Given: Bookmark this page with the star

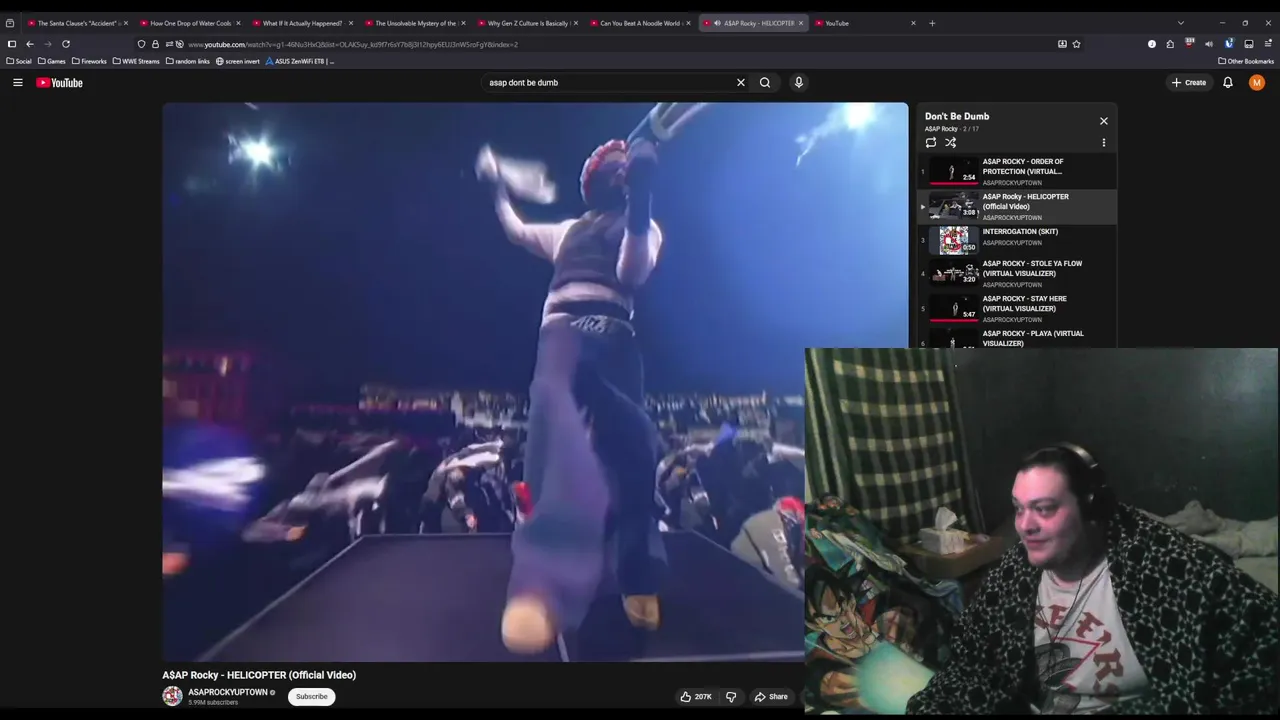Looking at the screenshot, I should pyautogui.click(x=1076, y=44).
